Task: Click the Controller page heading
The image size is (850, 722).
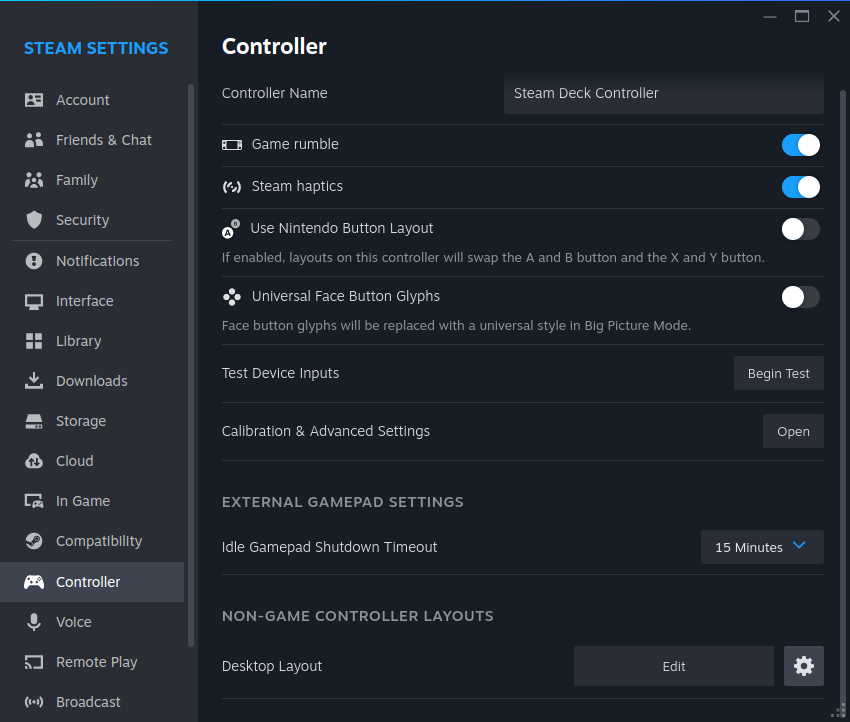Action: [x=274, y=47]
